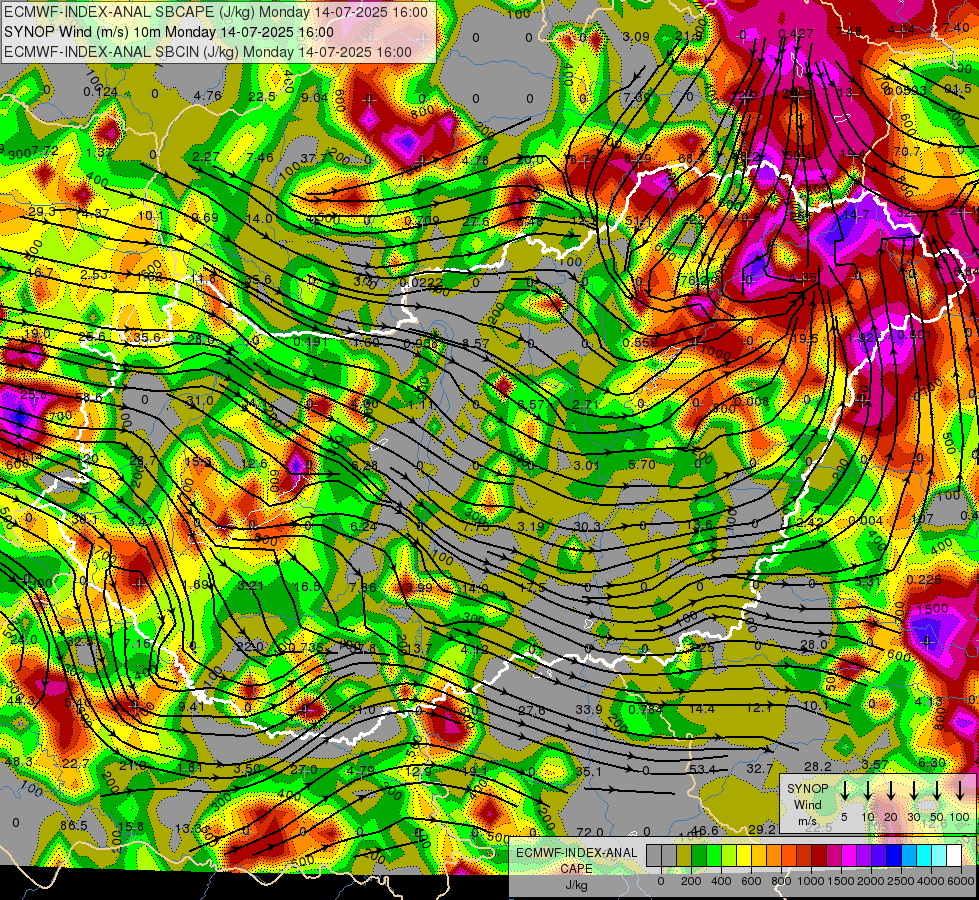Click the map value '6.30'
Image resolution: width=979 pixels, height=900 pixels.
tap(932, 763)
